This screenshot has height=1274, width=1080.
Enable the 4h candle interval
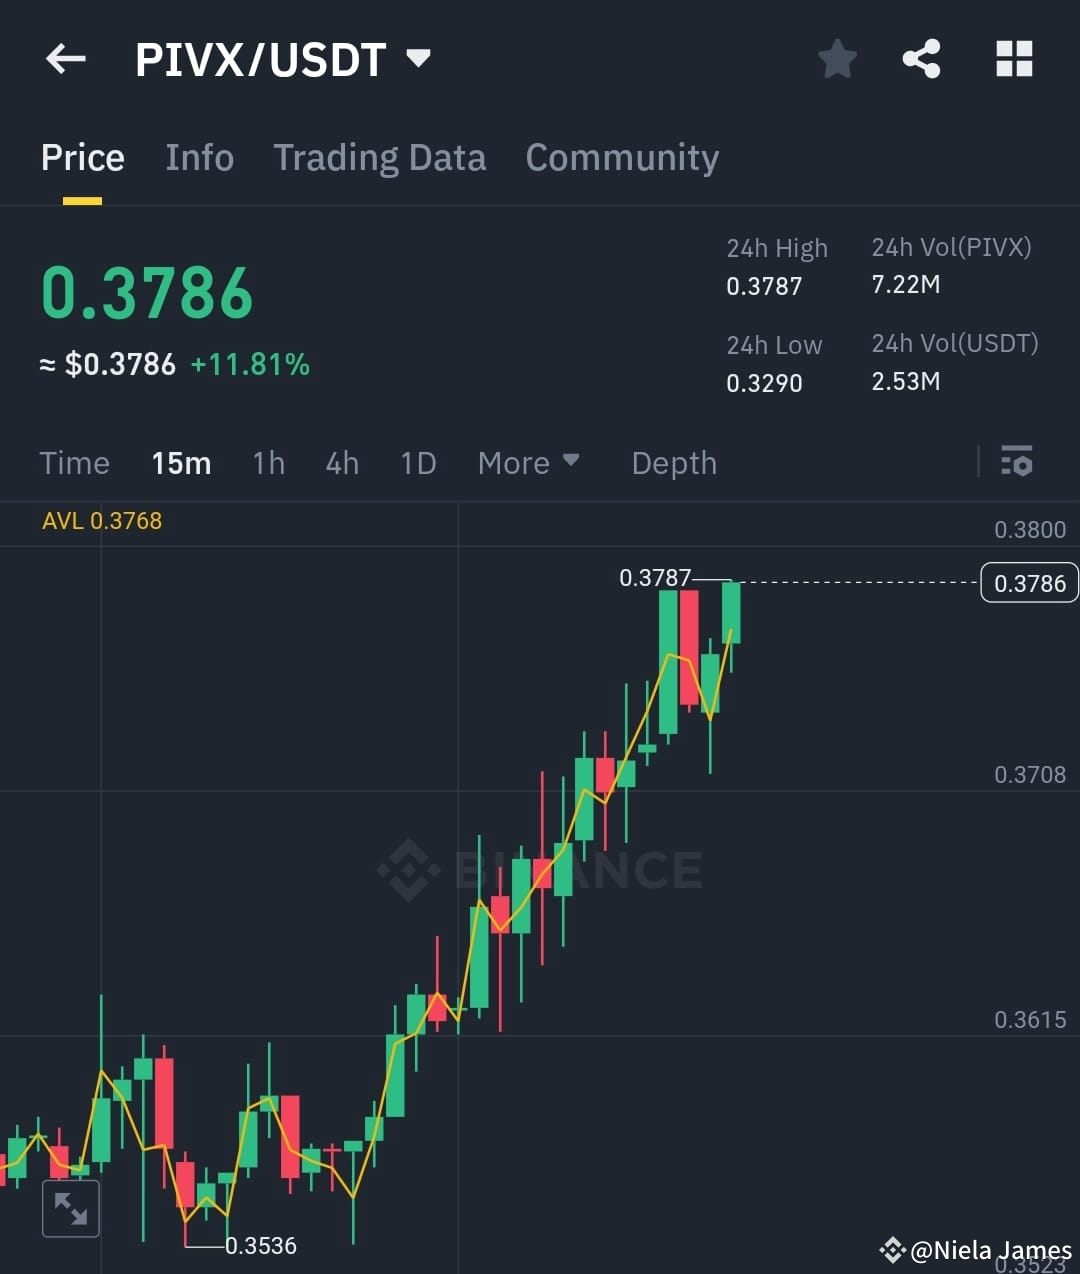[x=341, y=462]
